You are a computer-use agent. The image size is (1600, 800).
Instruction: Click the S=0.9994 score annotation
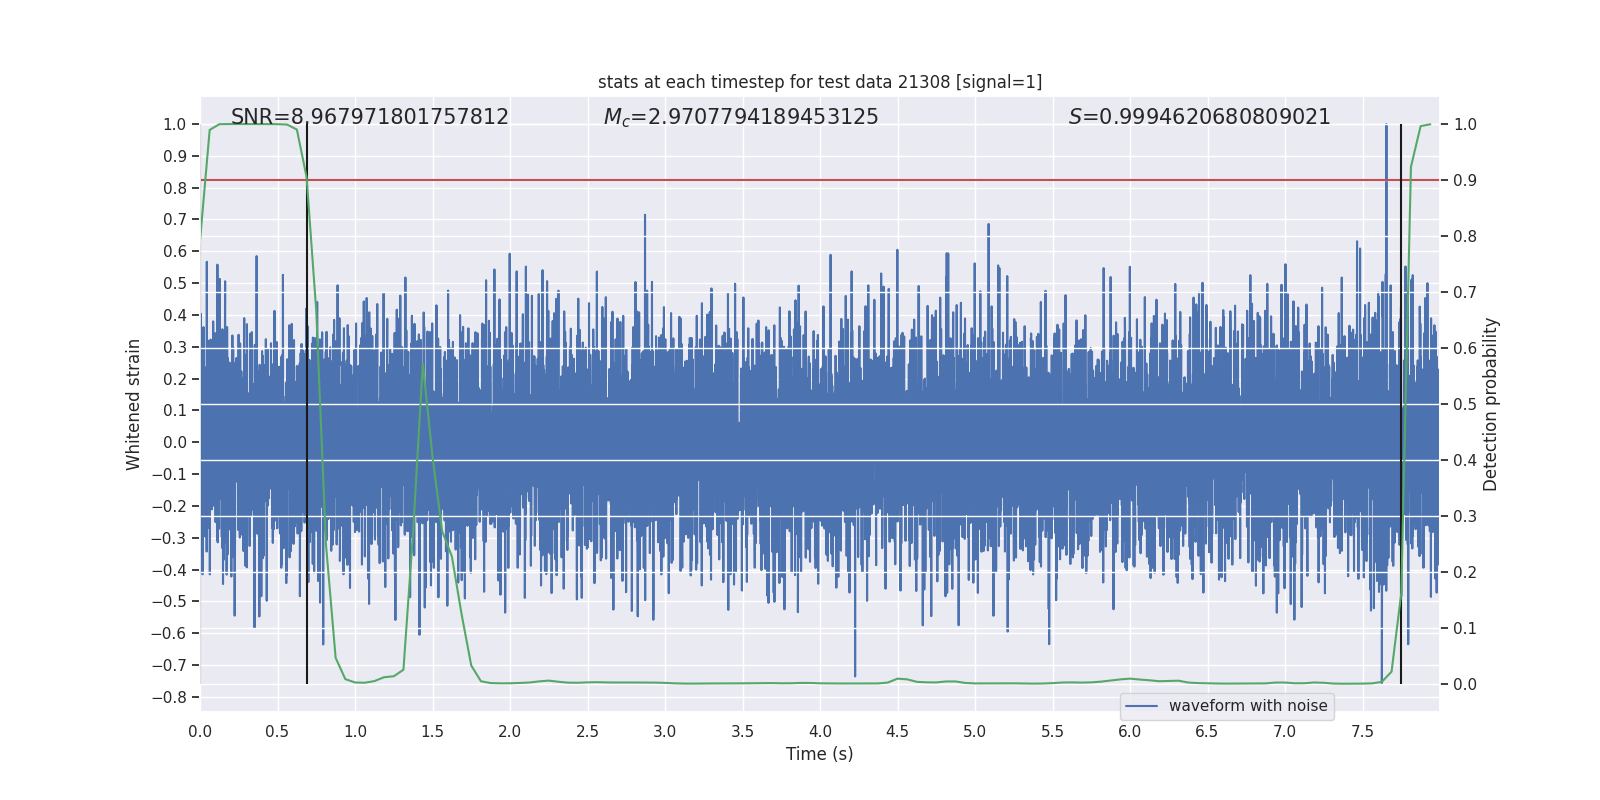click(x=1200, y=117)
